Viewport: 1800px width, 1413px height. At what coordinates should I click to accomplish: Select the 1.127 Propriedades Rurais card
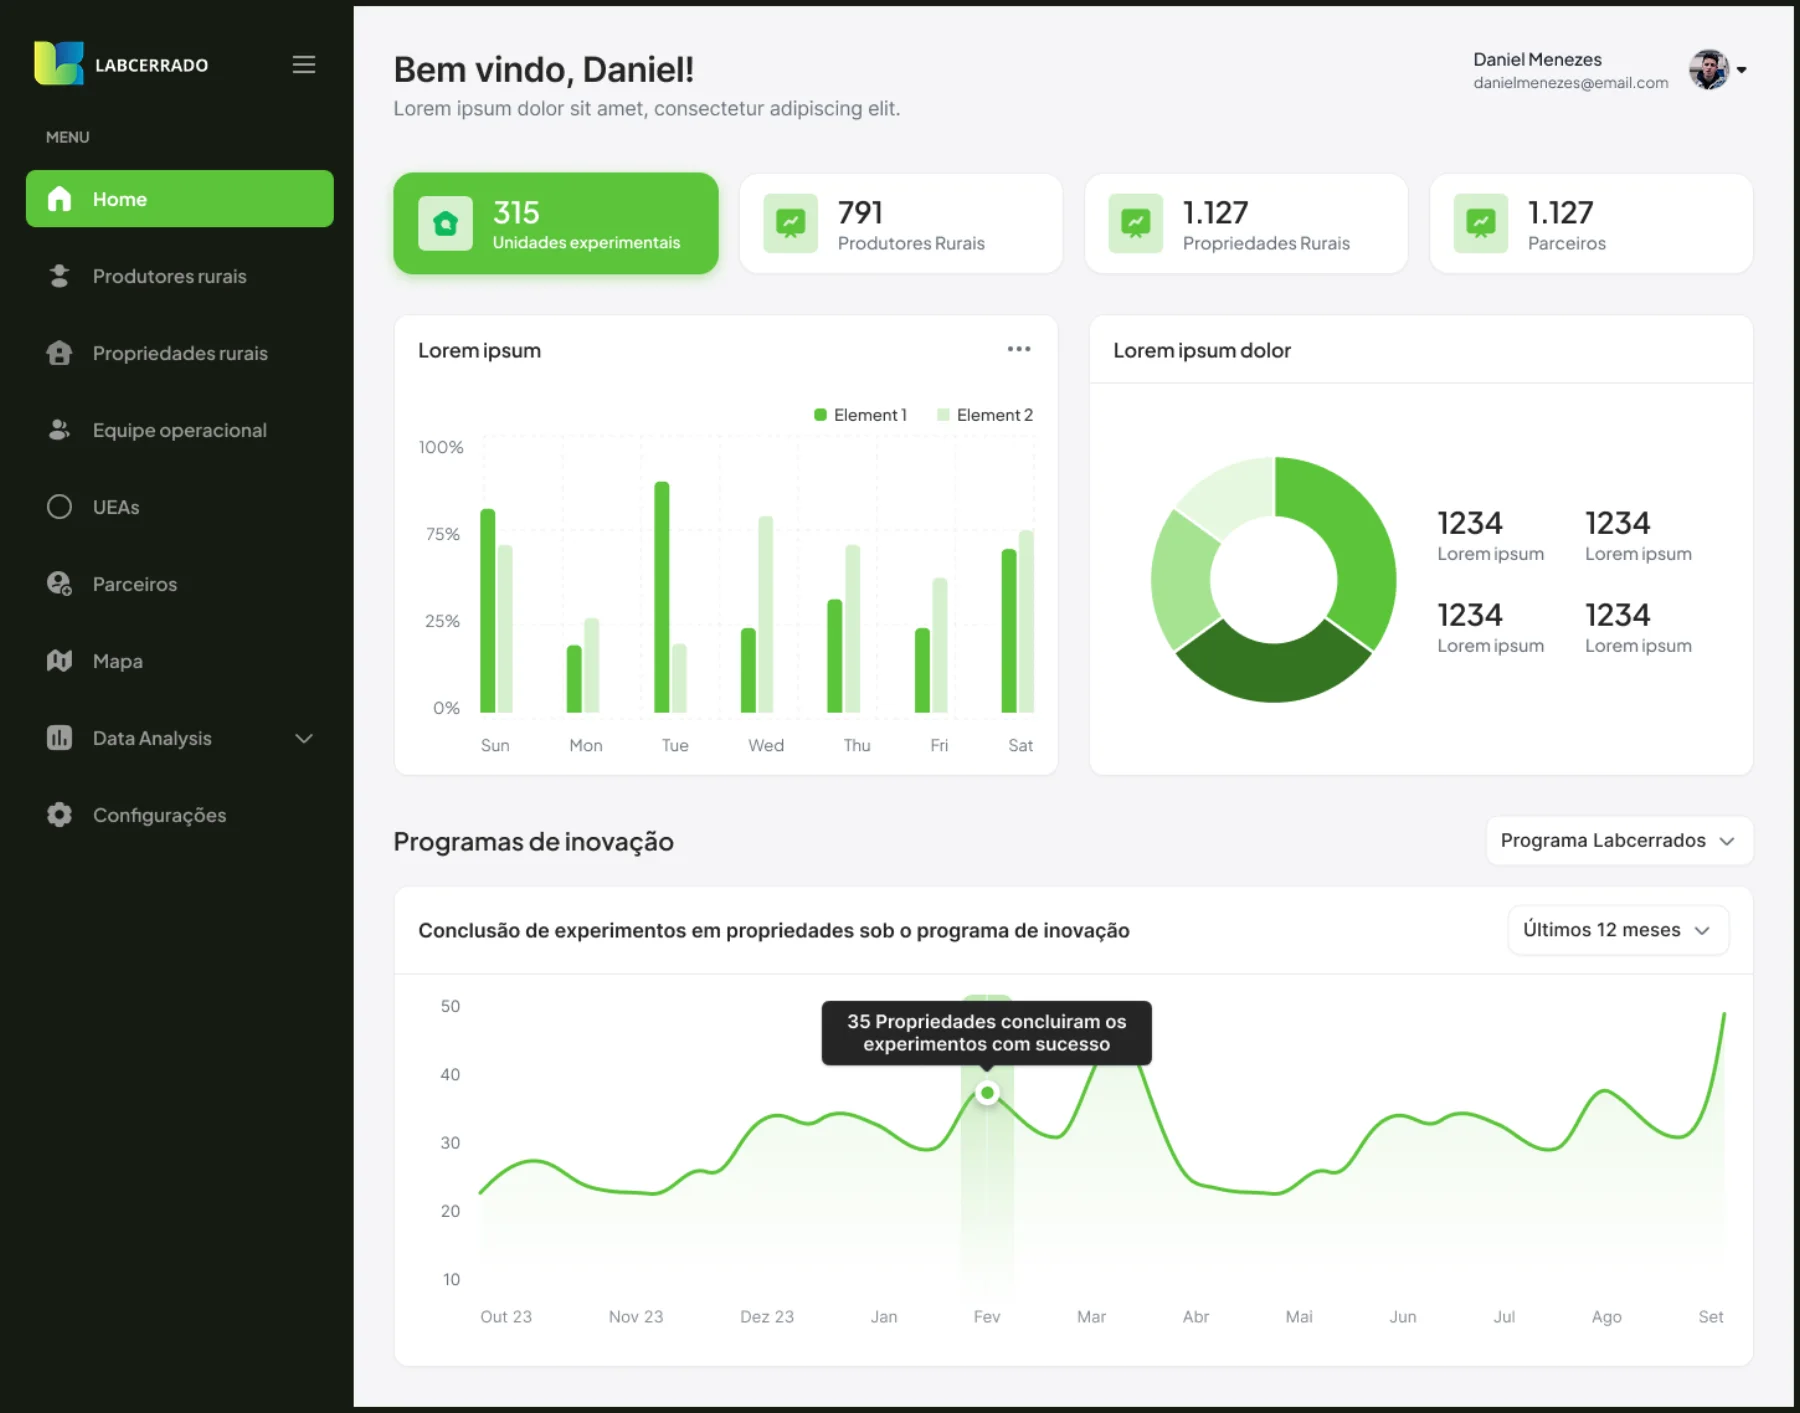pyautogui.click(x=1246, y=223)
